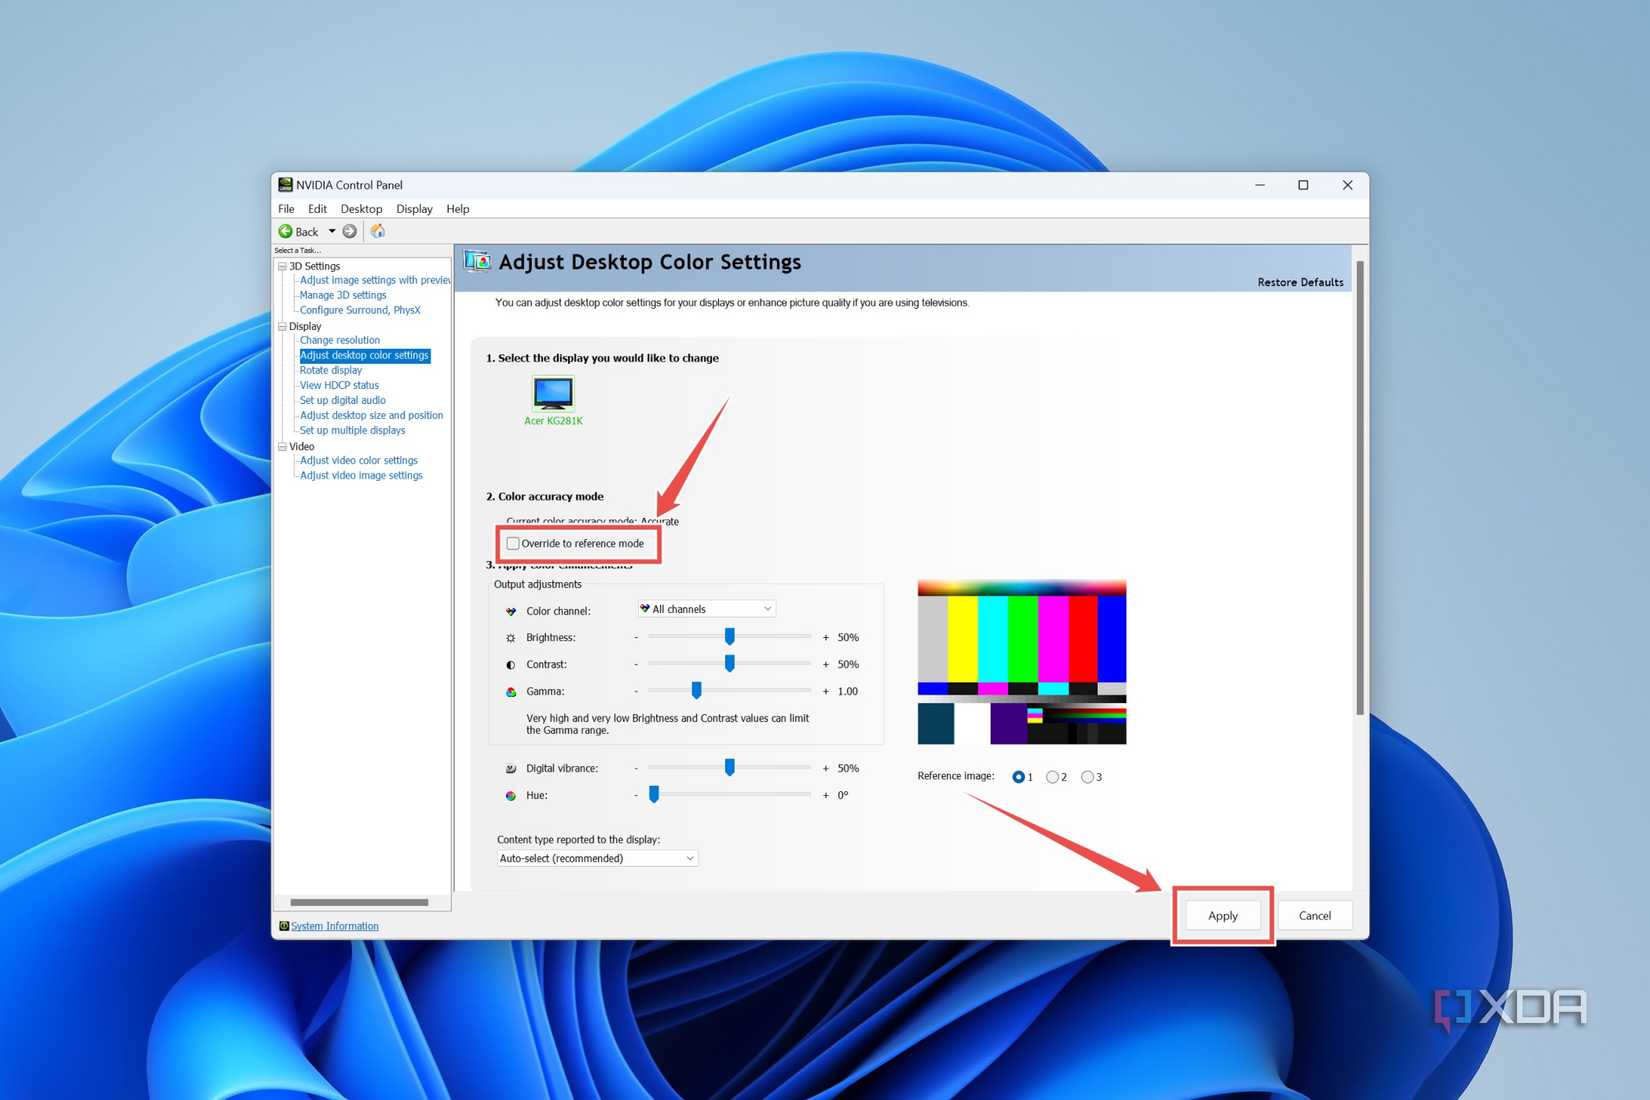
Task: Open the Help menu
Action: (x=457, y=208)
